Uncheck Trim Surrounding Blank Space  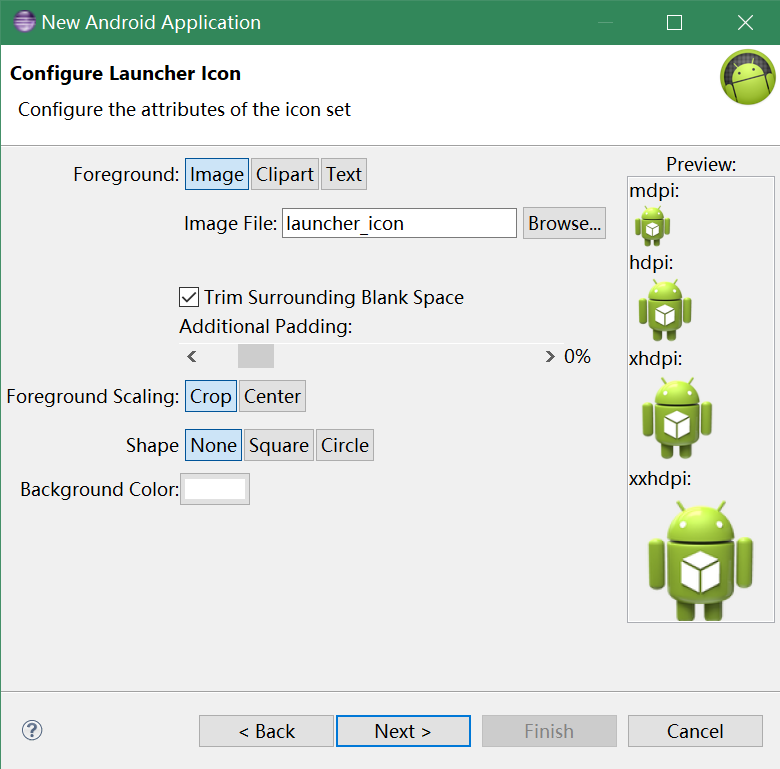coord(188,297)
